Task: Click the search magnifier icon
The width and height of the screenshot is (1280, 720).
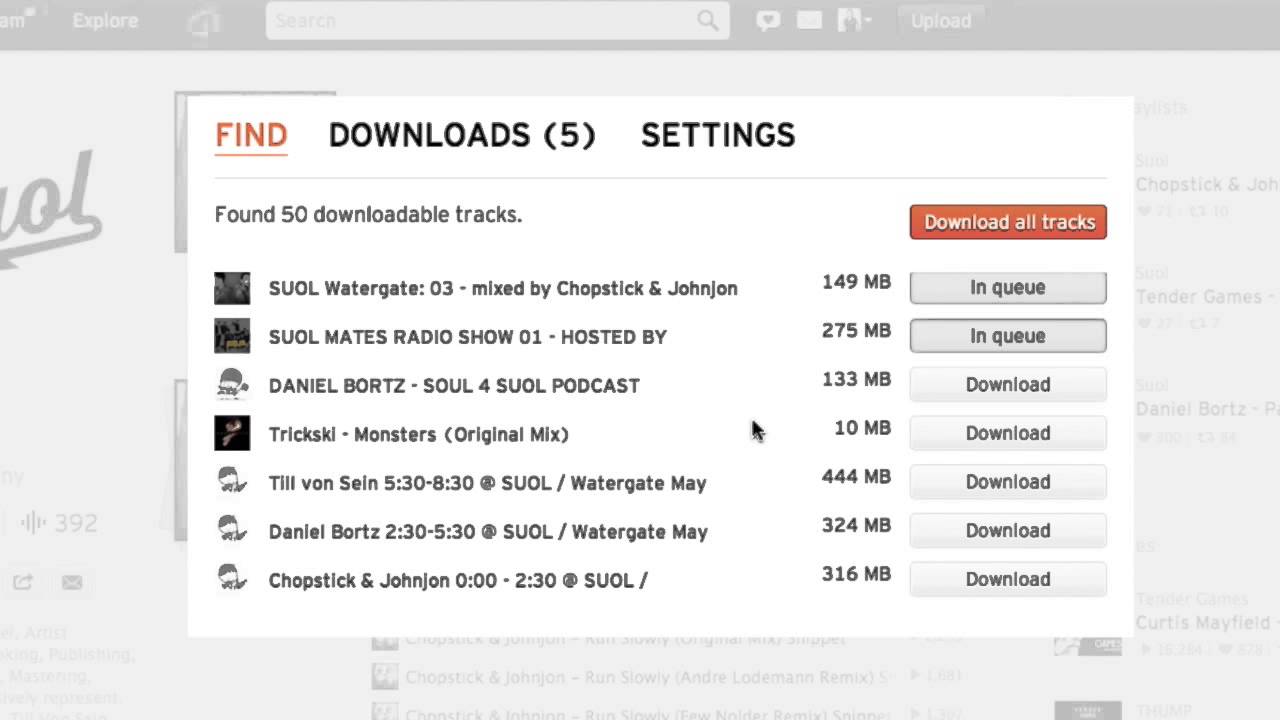Action: tap(708, 21)
